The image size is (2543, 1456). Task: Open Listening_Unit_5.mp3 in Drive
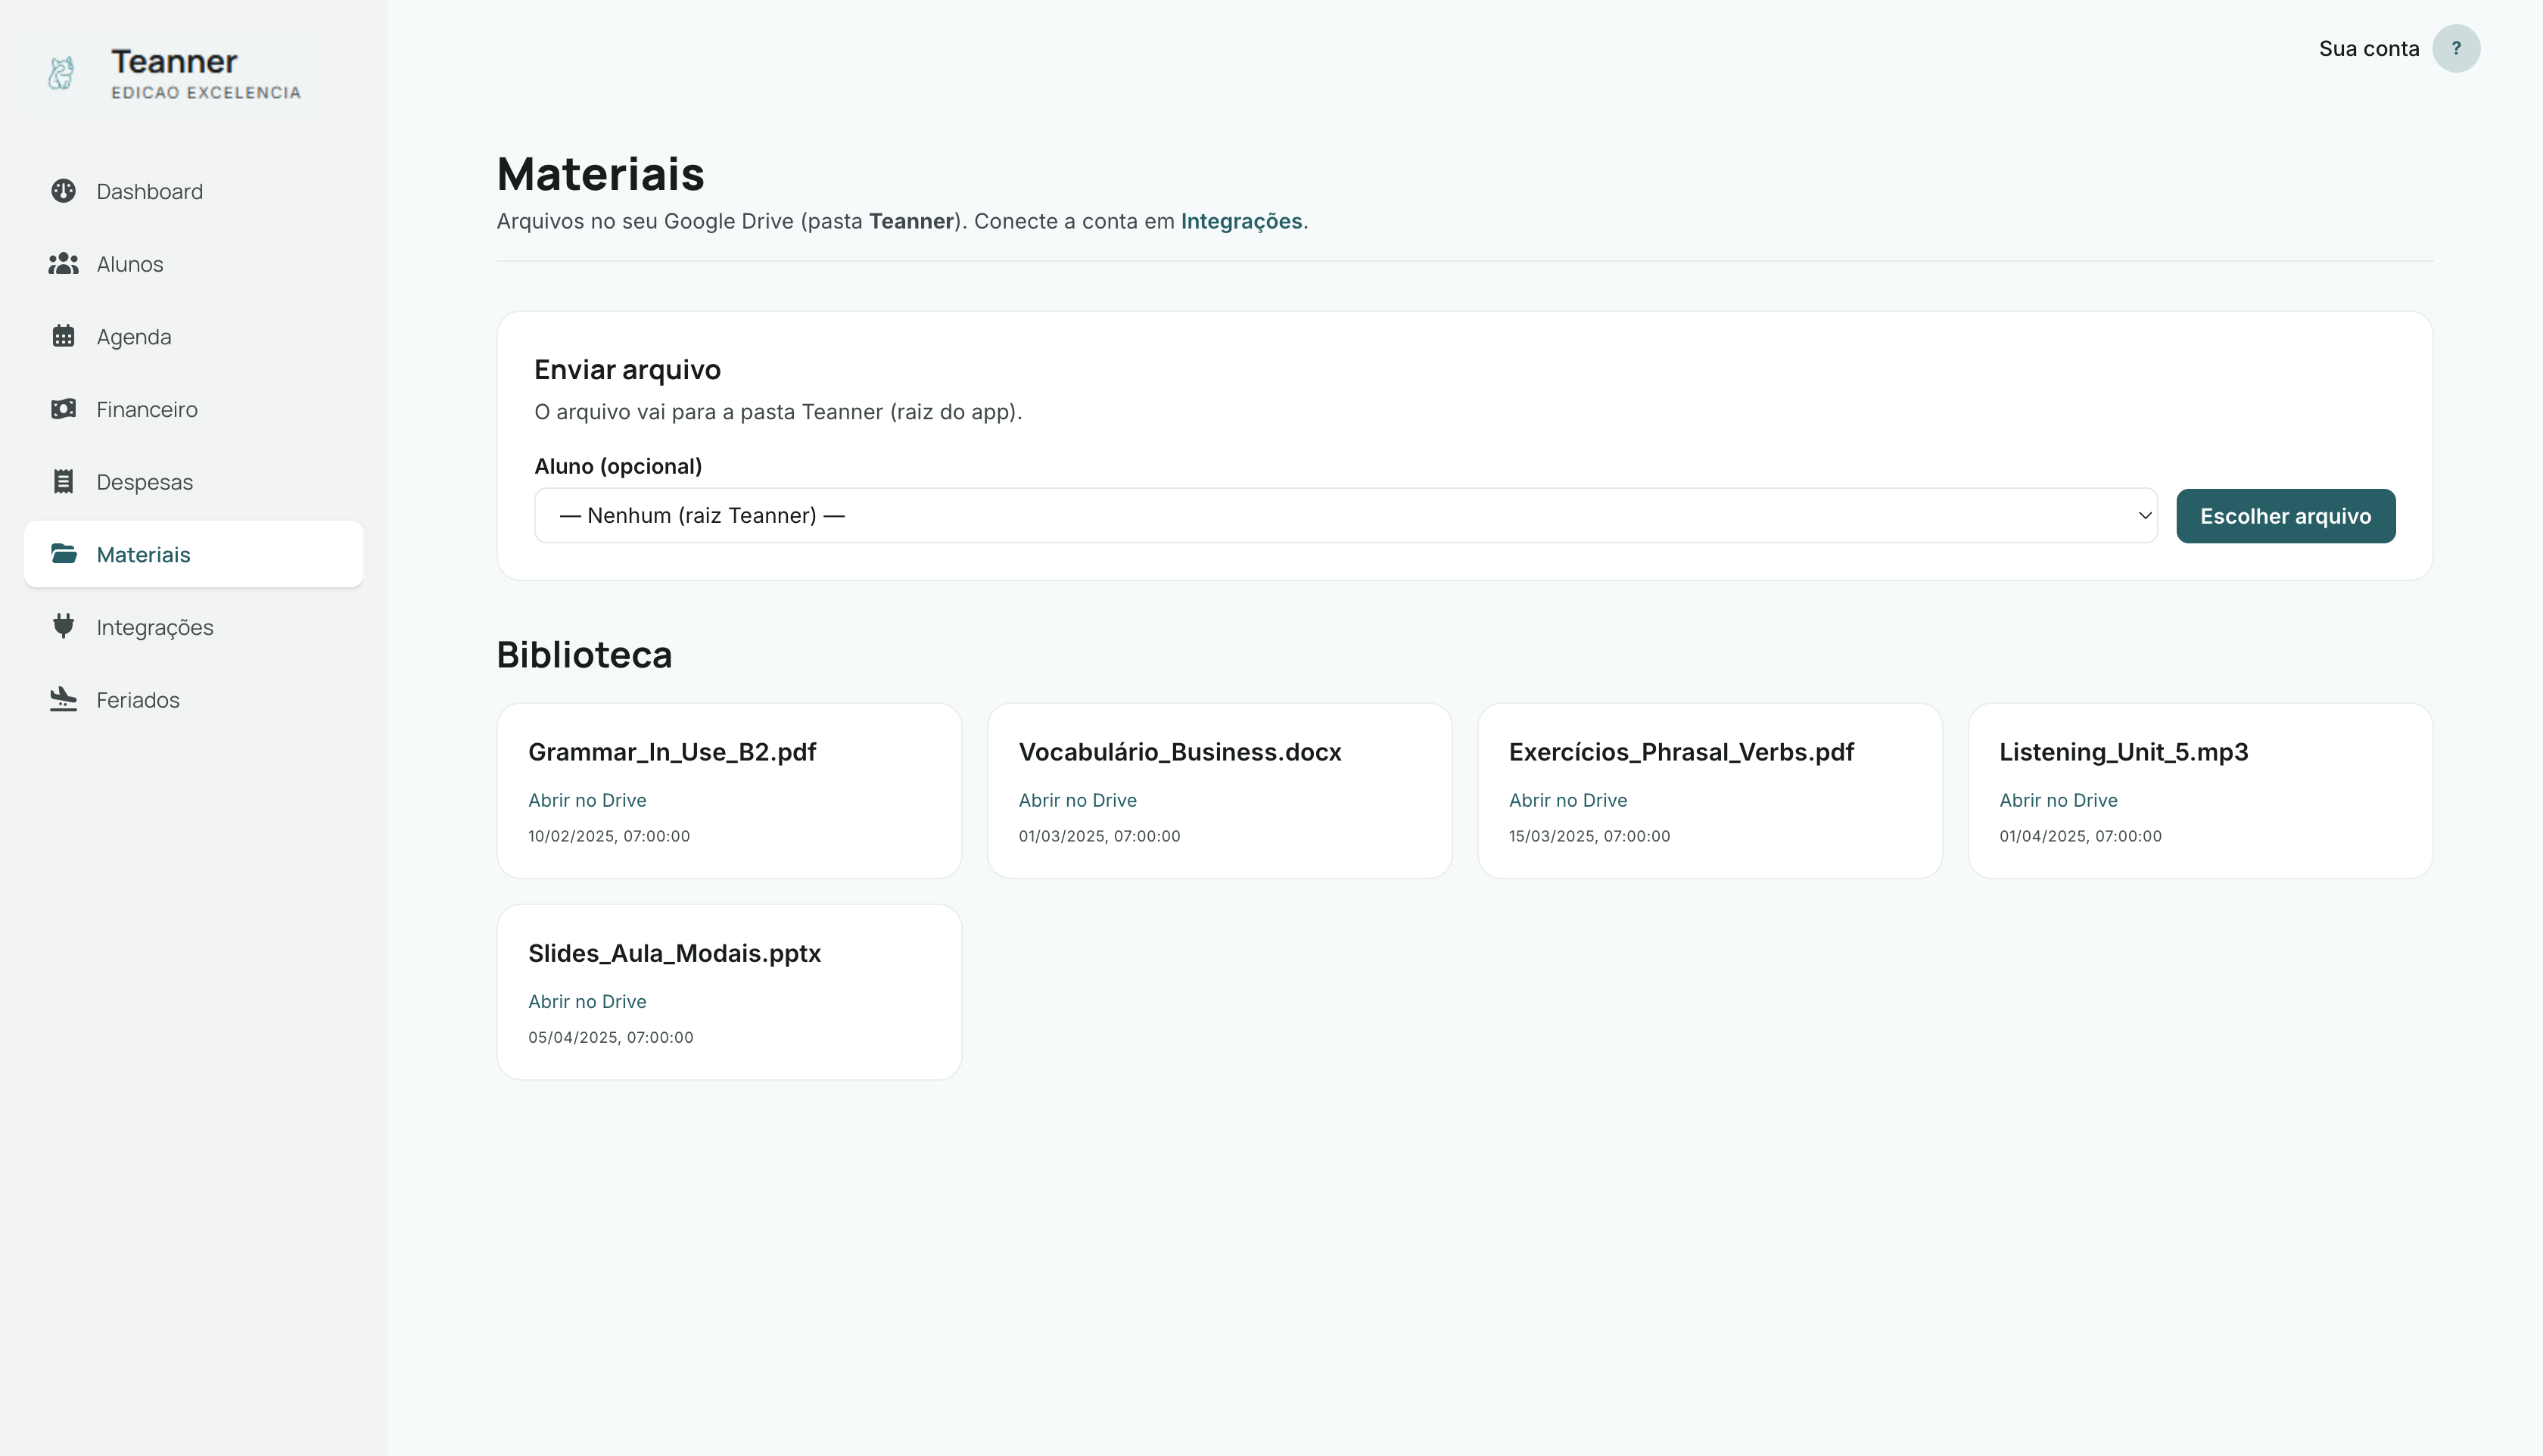(x=2058, y=800)
